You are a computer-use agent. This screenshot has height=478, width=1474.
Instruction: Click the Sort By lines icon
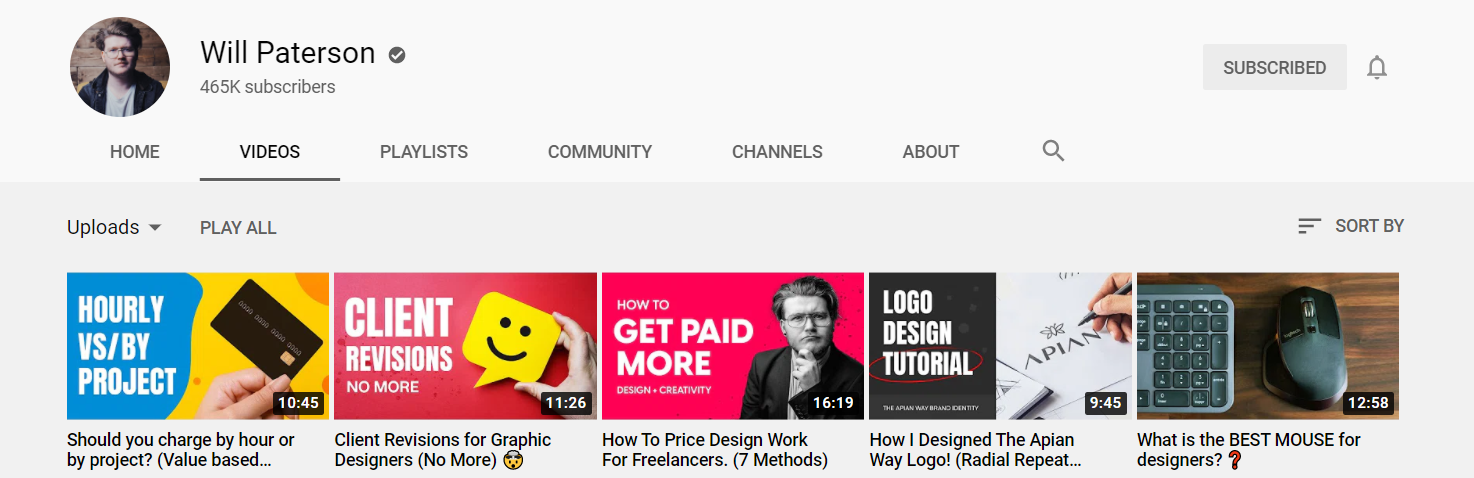1309,226
